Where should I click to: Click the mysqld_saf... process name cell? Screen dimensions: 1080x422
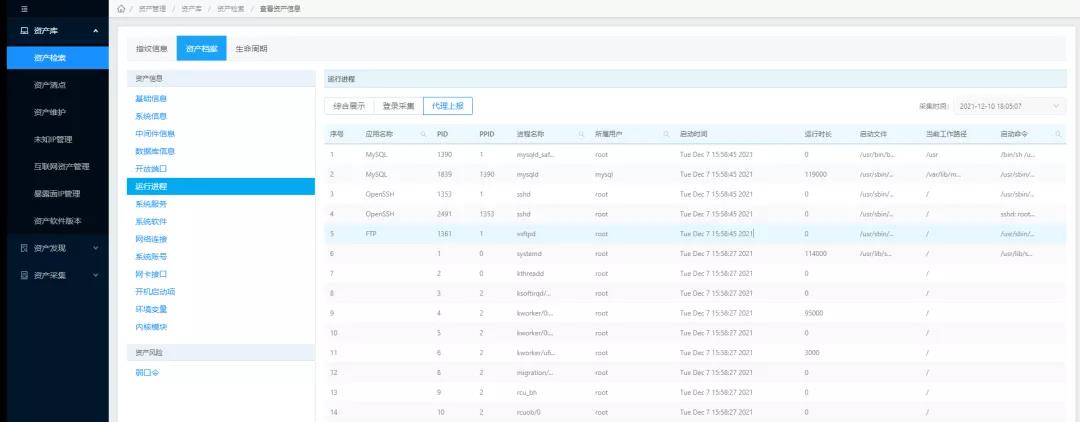tap(535, 155)
